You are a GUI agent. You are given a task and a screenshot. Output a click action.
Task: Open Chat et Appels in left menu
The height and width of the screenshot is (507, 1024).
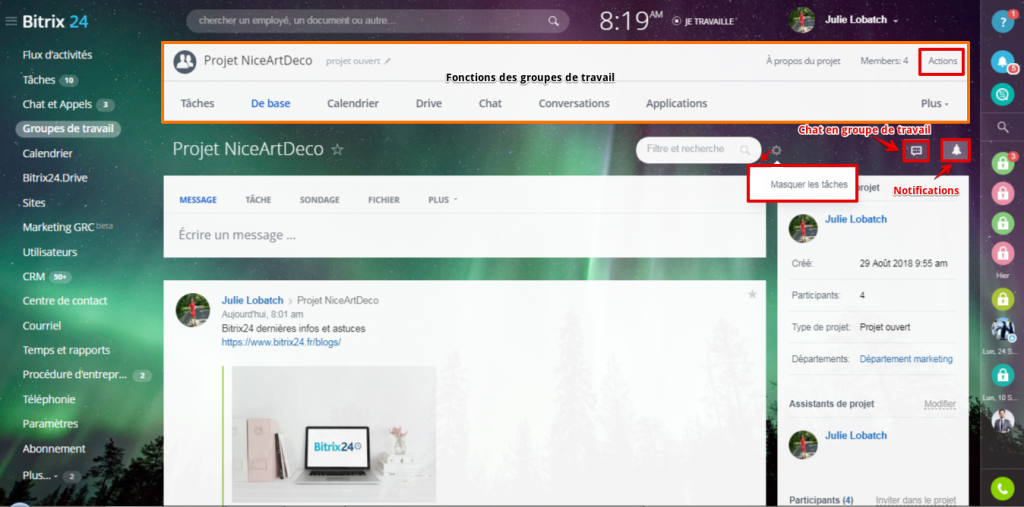tap(57, 105)
